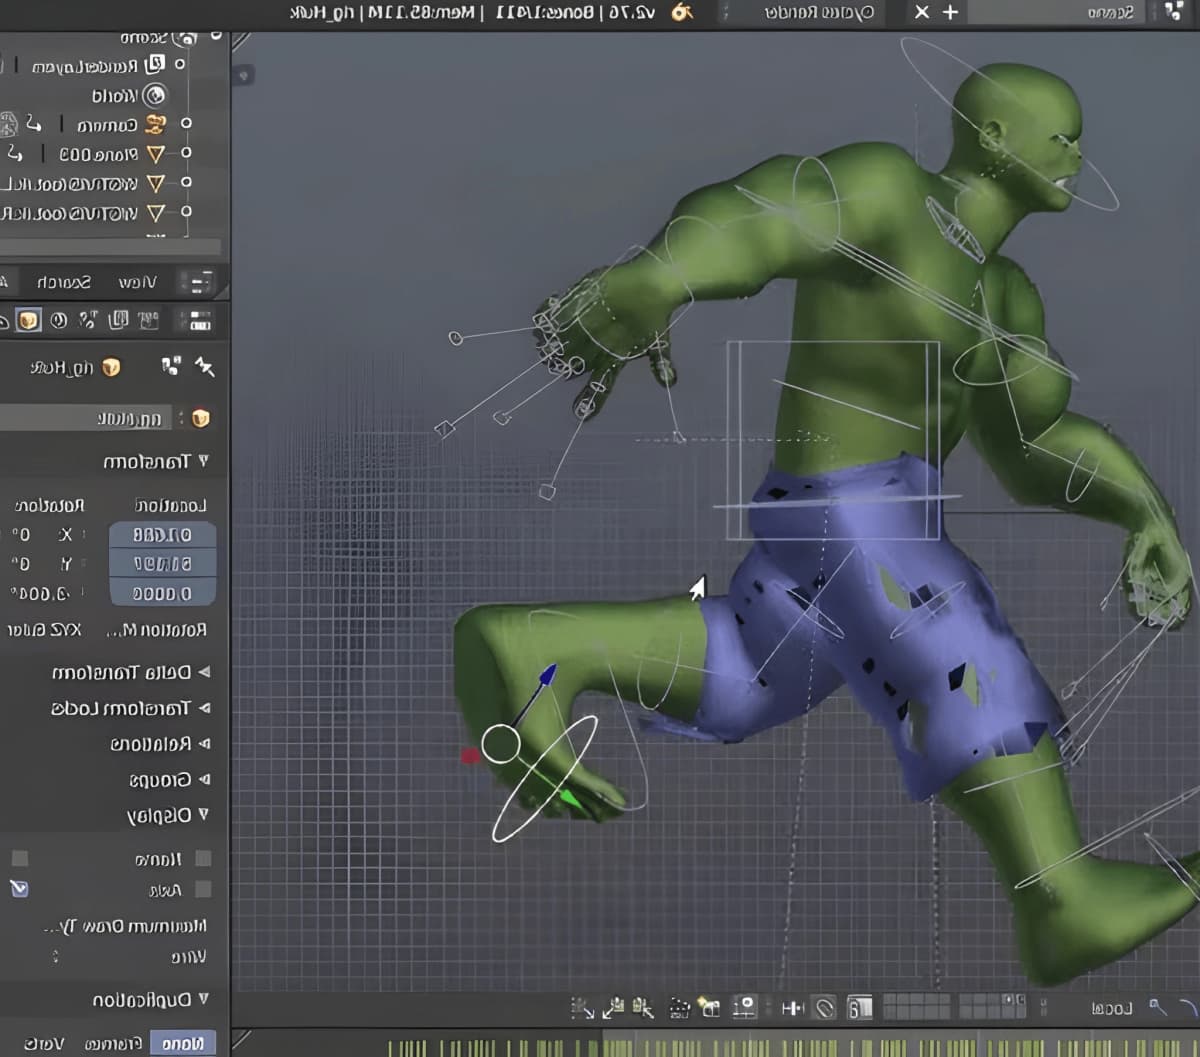Select the Verts duplication option
1200x1057 pixels.
point(44,1044)
